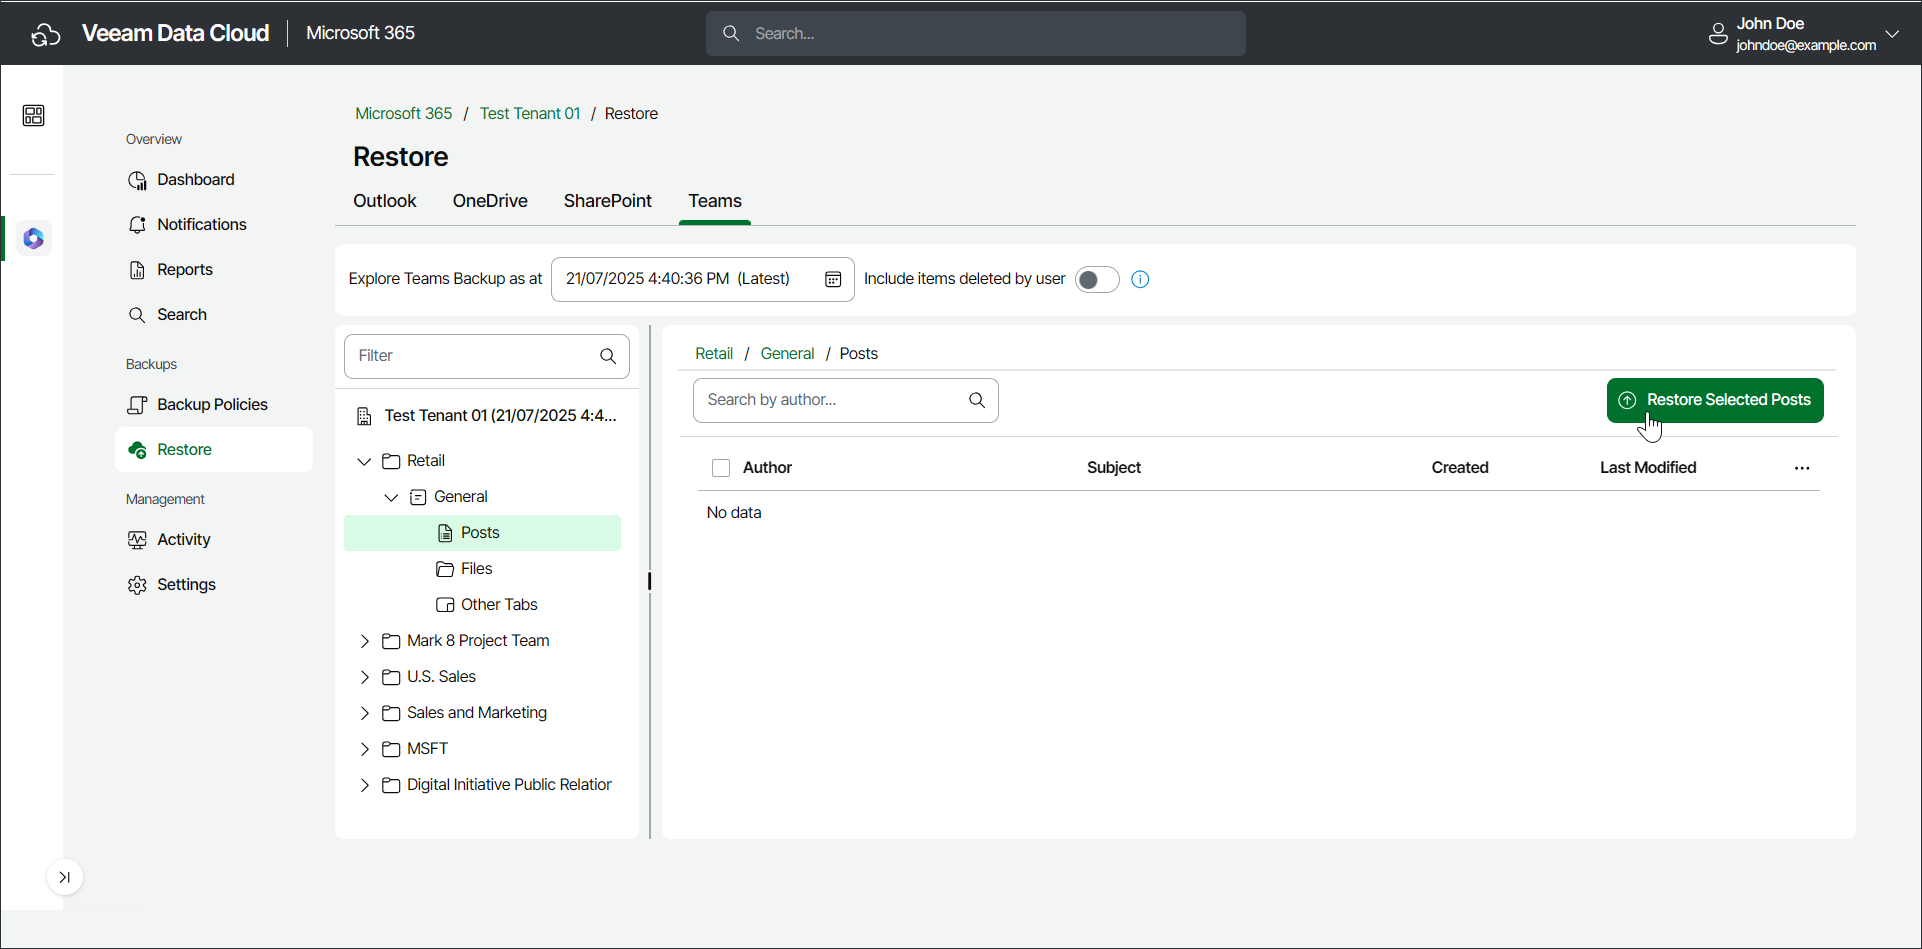The width and height of the screenshot is (1922, 949).
Task: Click the Files folder icon in tree
Action: pyautogui.click(x=445, y=569)
